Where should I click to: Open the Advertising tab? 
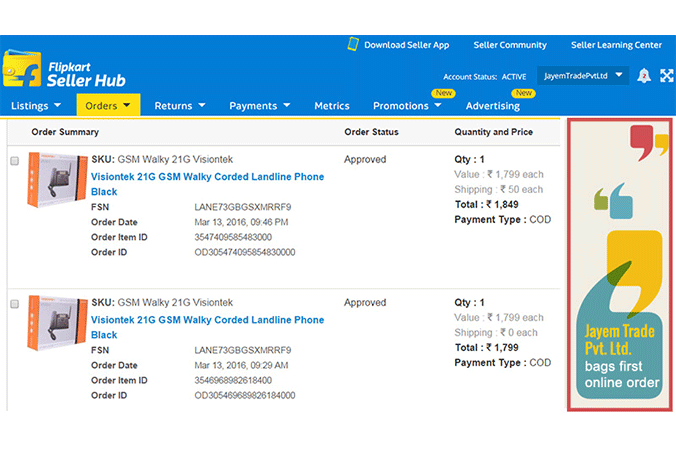tap(492, 106)
